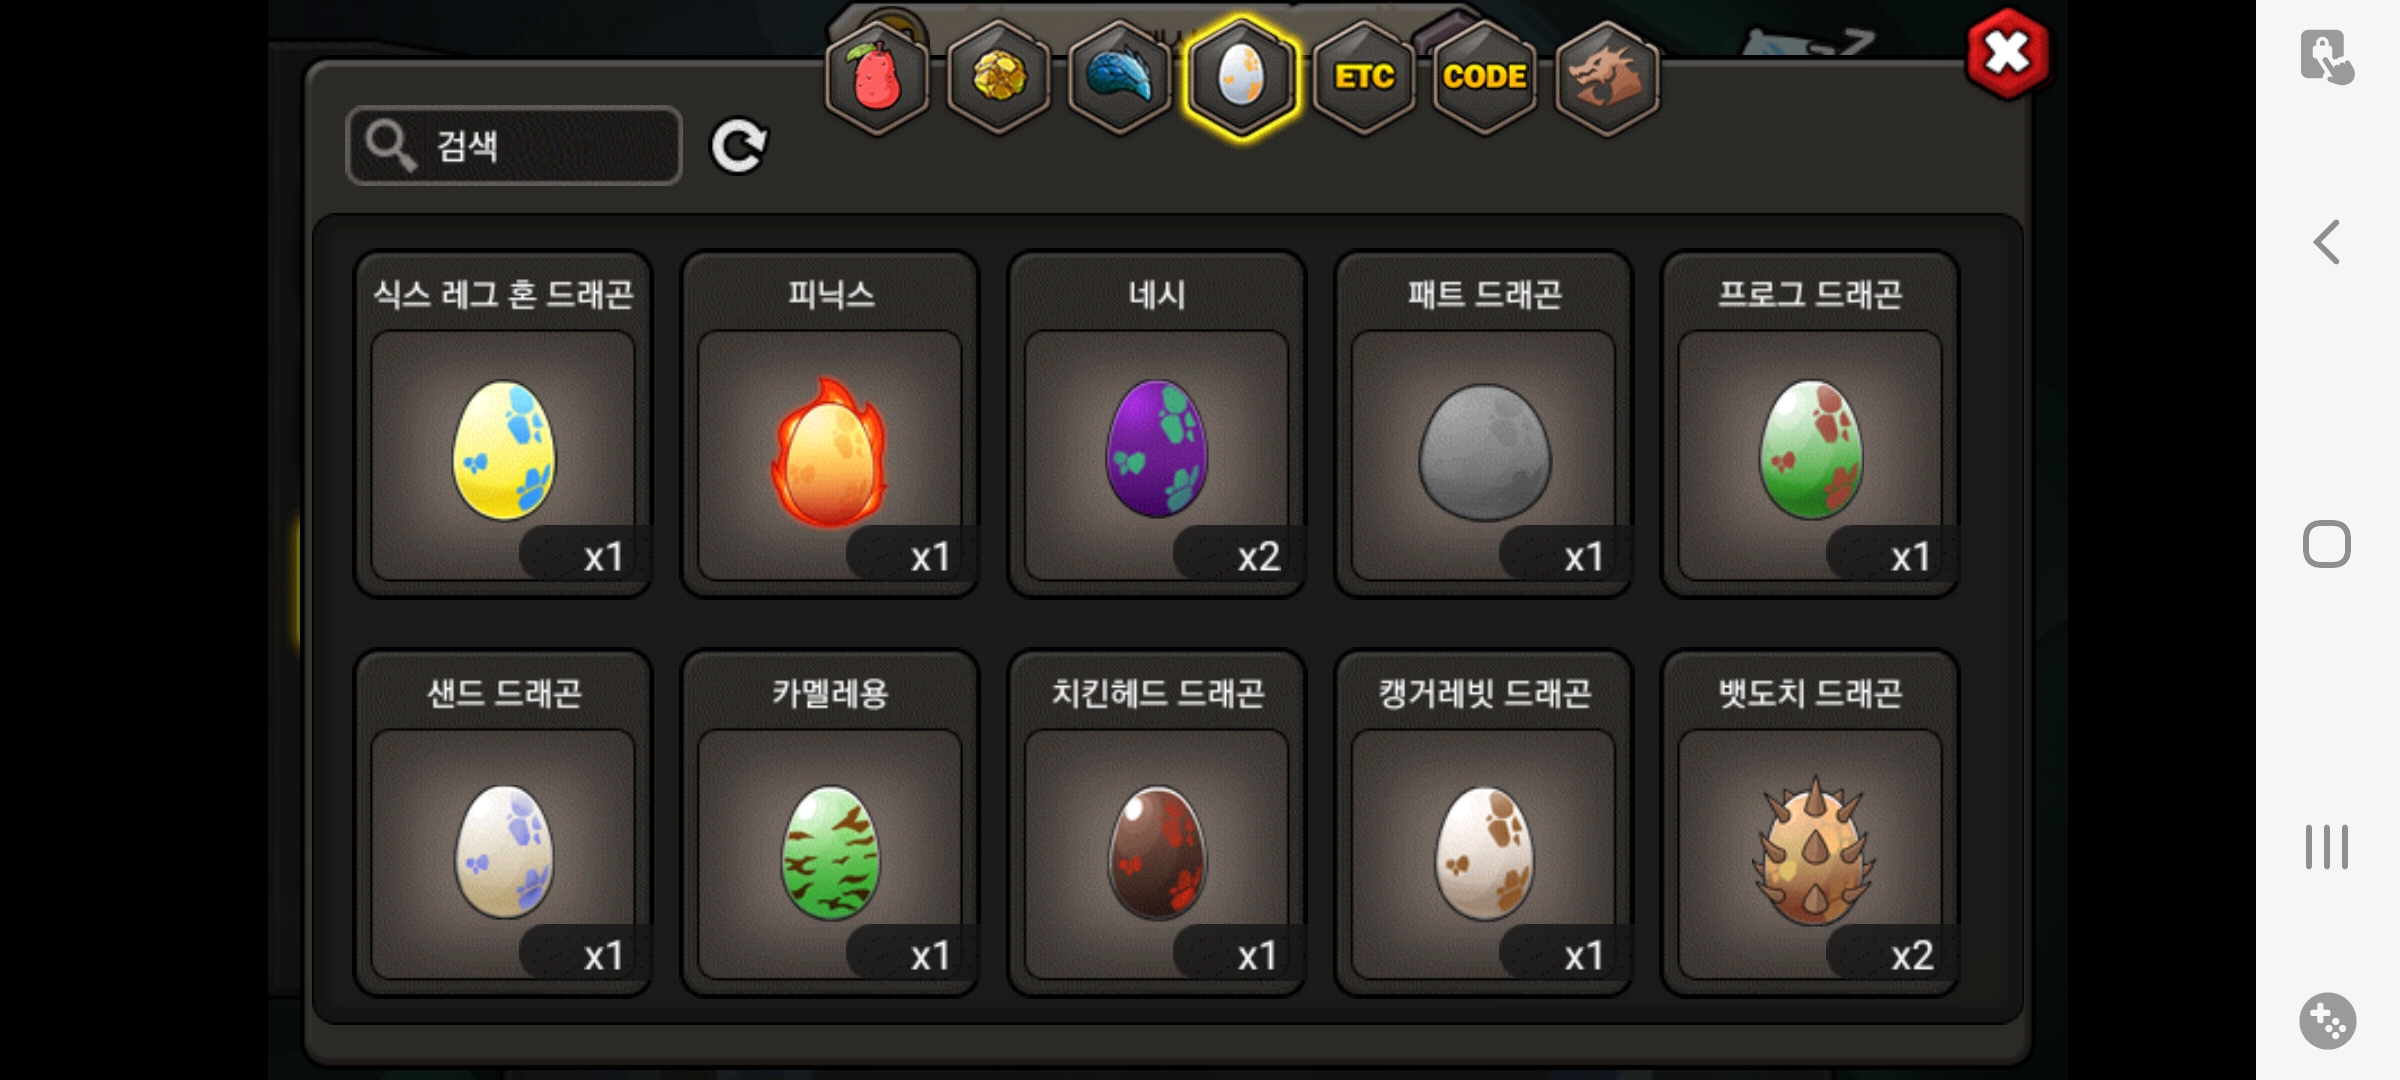Open the CODE tab
Viewport: 2400px width, 1080px height.
1485,78
